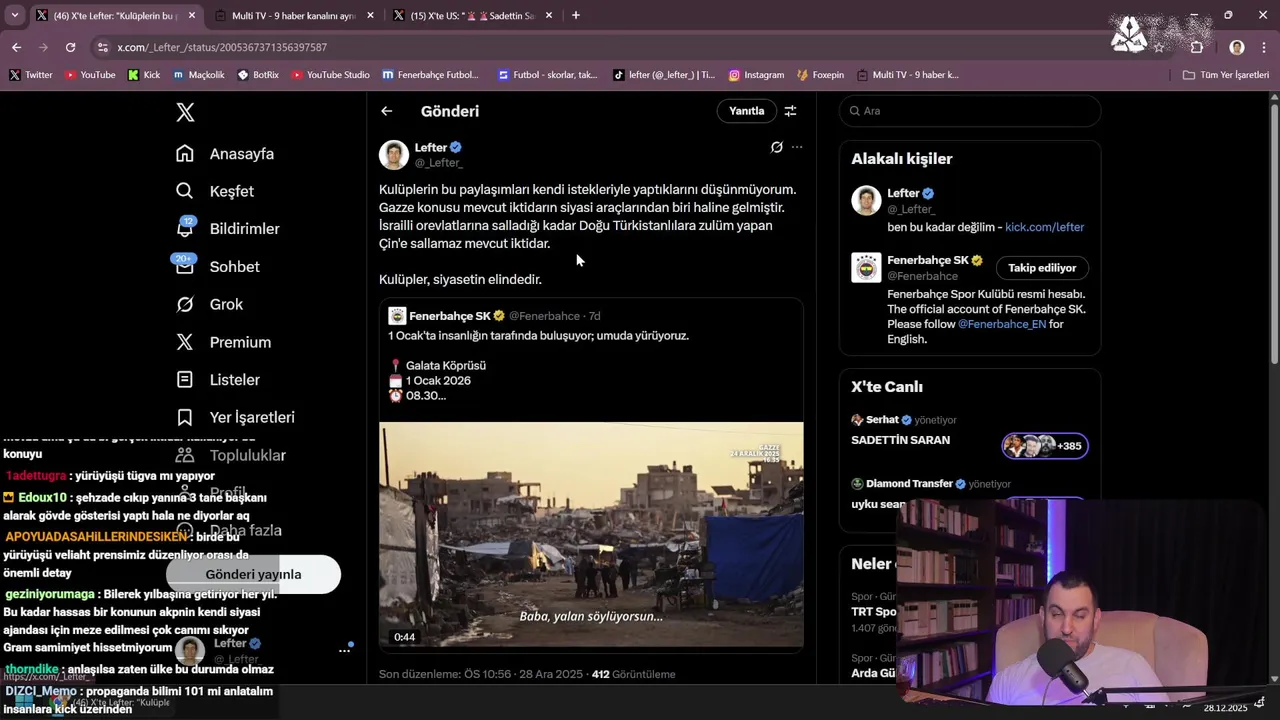1280x720 pixels.
Task: Open Kick bookmark
Action: (144, 75)
